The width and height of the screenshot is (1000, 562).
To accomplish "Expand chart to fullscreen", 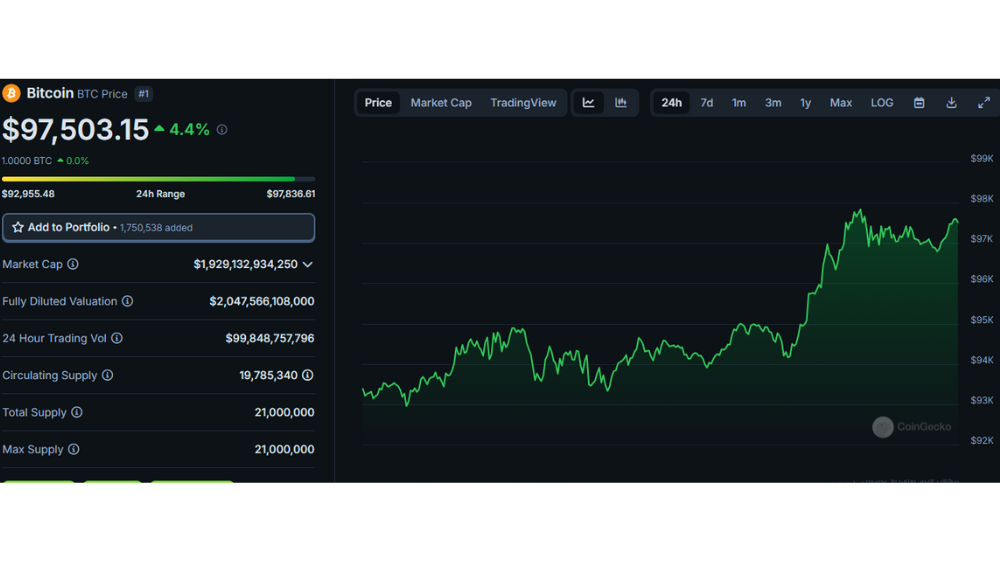I will 984,103.
